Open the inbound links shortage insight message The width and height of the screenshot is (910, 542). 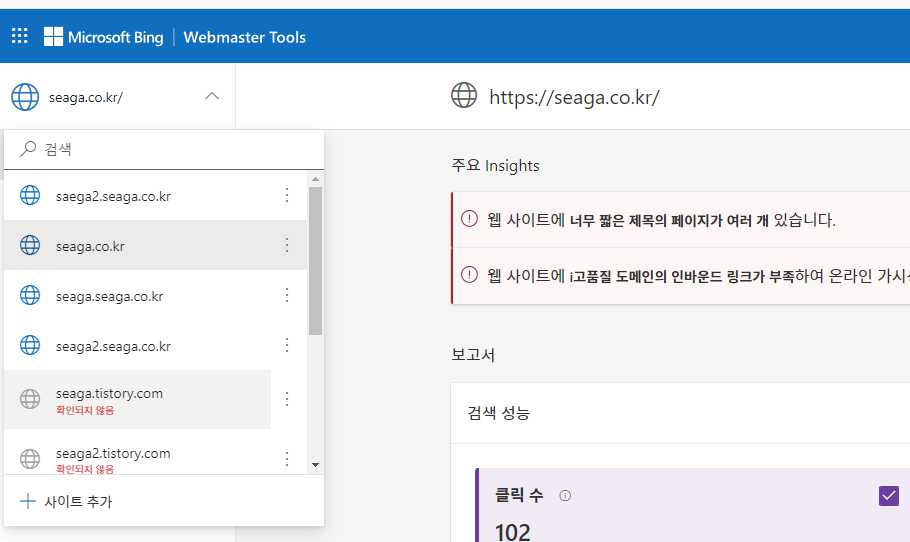[x=698, y=276]
